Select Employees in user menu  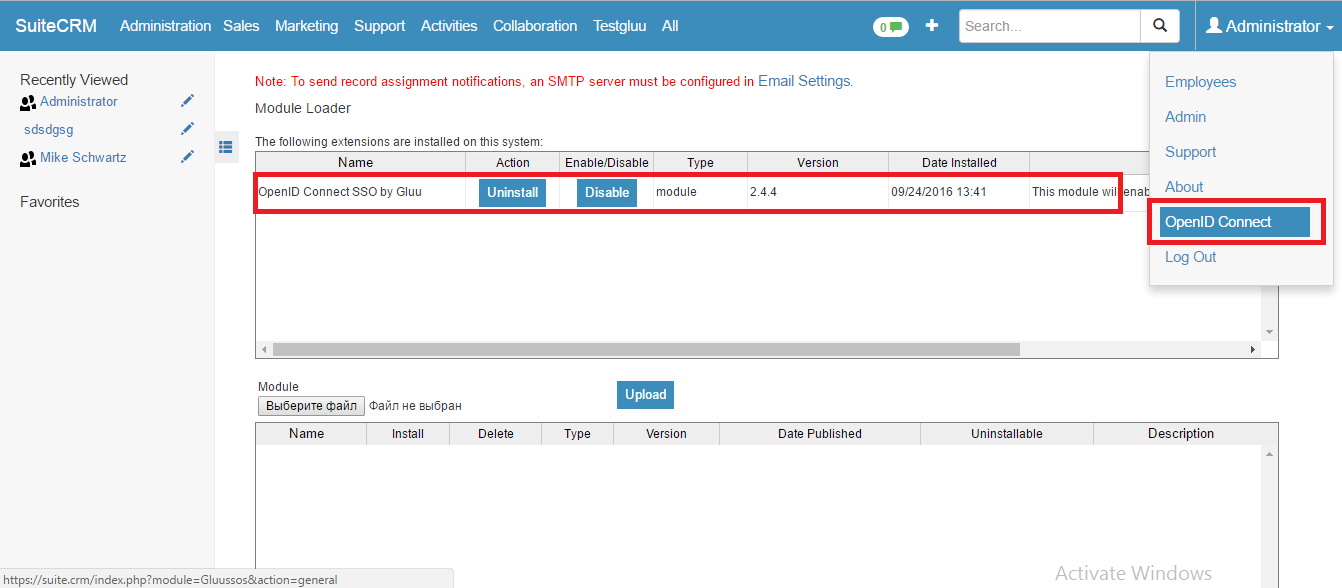coord(1200,82)
